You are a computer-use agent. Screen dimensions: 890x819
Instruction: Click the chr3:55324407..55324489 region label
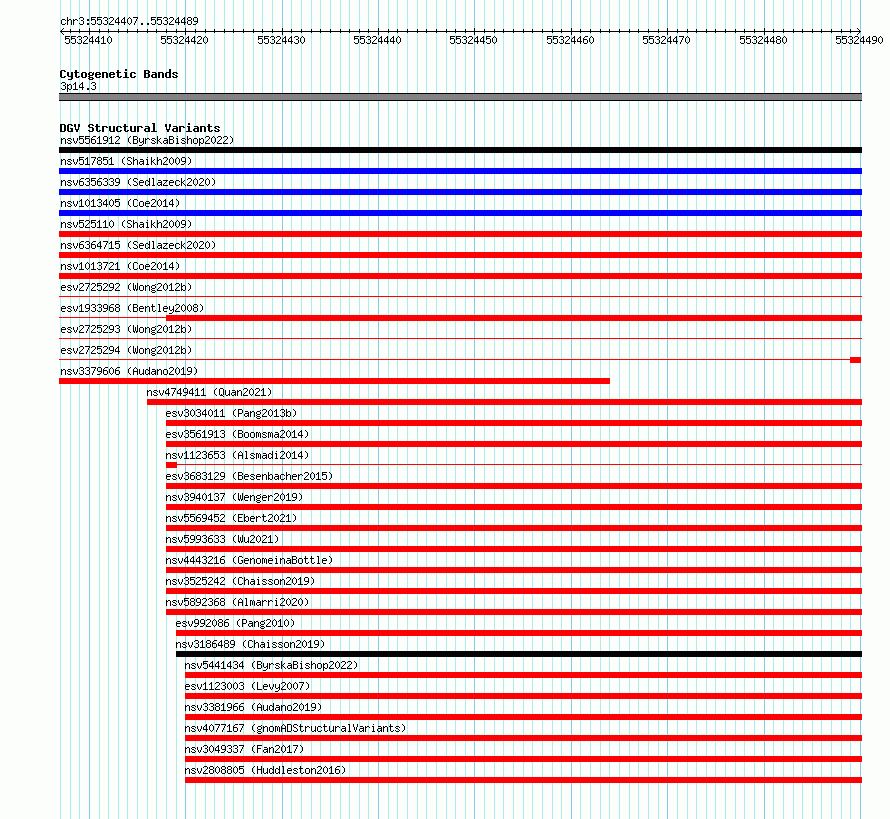129,21
